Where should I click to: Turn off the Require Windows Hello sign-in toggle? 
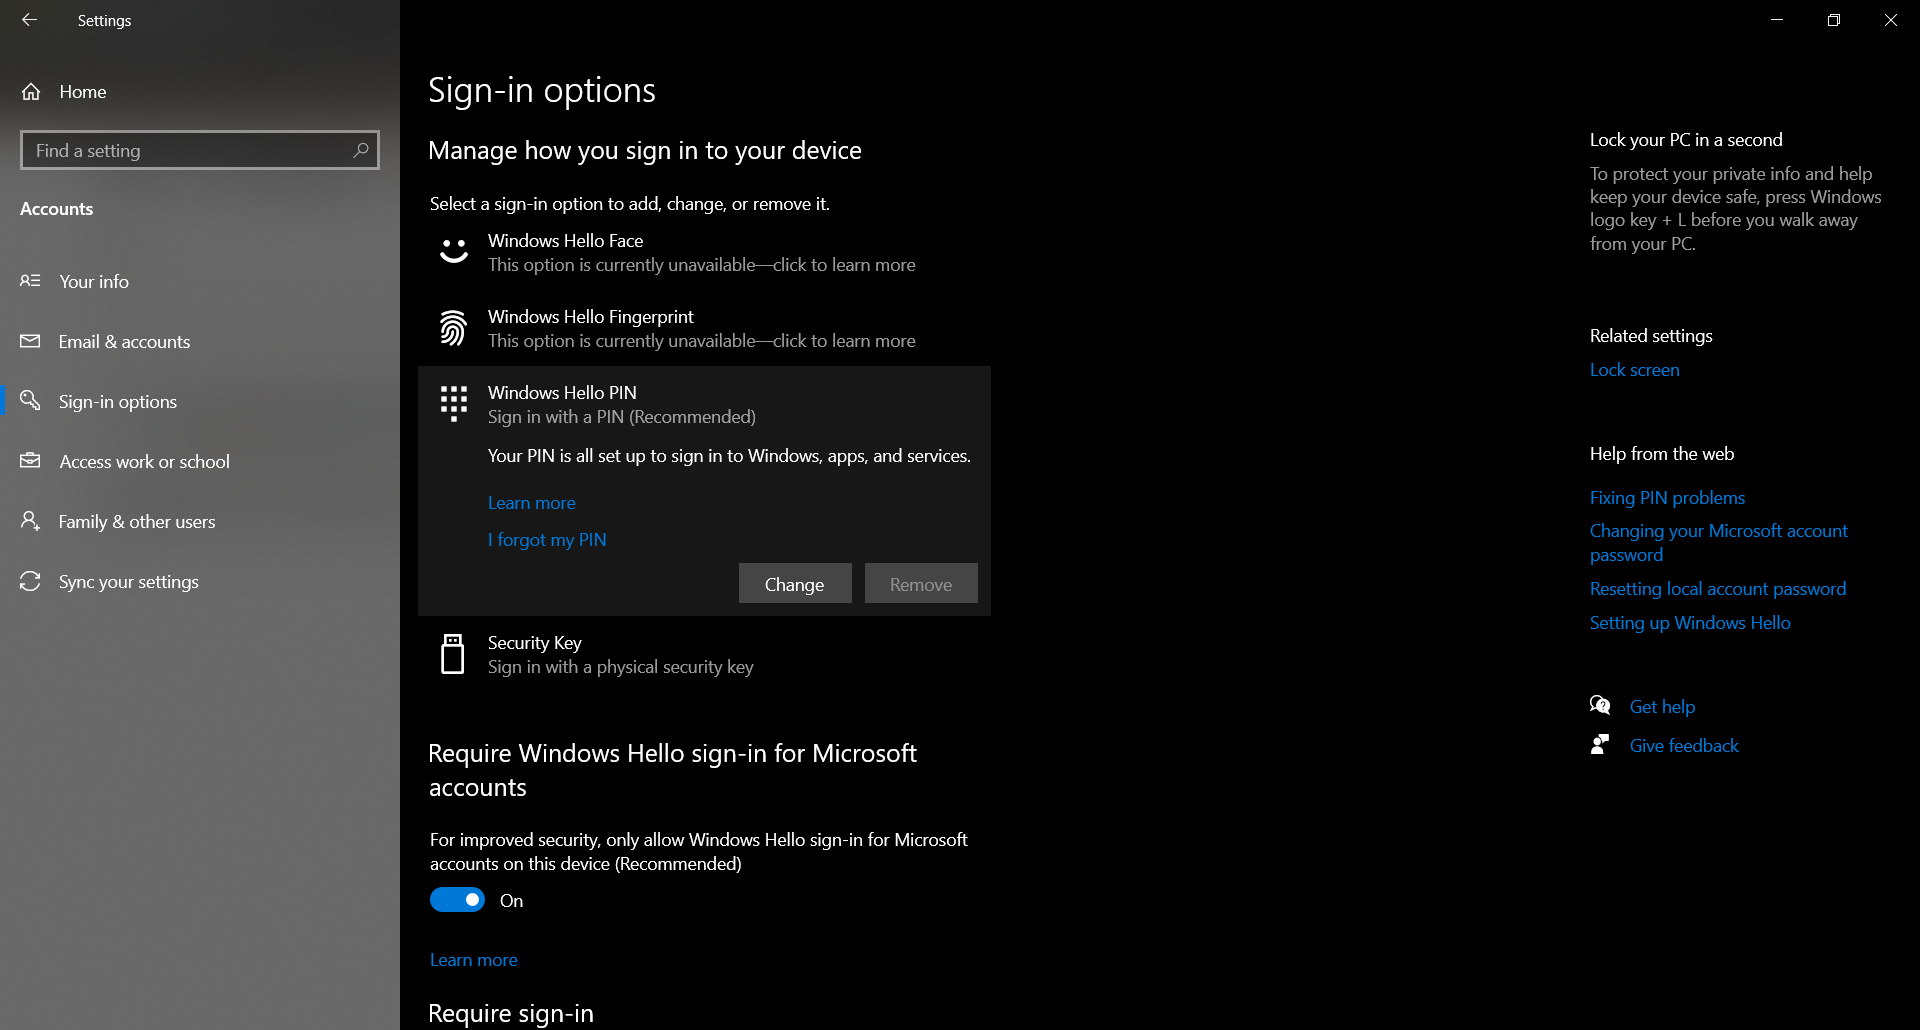[457, 900]
